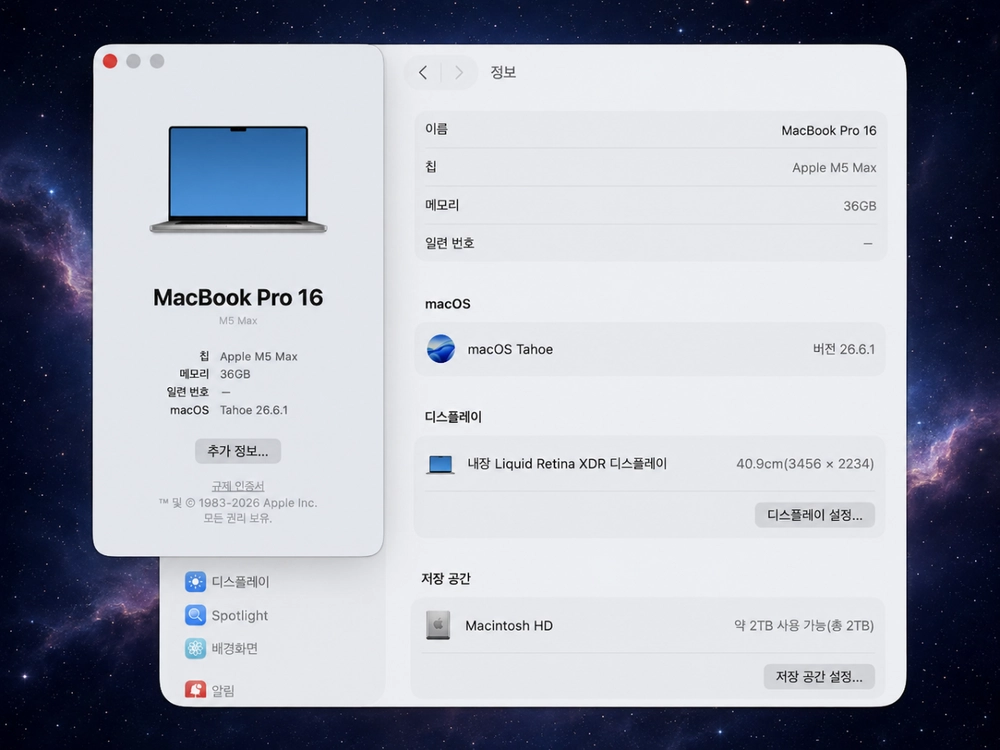Image resolution: width=1000 pixels, height=750 pixels.
Task: Click the back arrow in the 정보 toolbar
Action: tap(423, 73)
